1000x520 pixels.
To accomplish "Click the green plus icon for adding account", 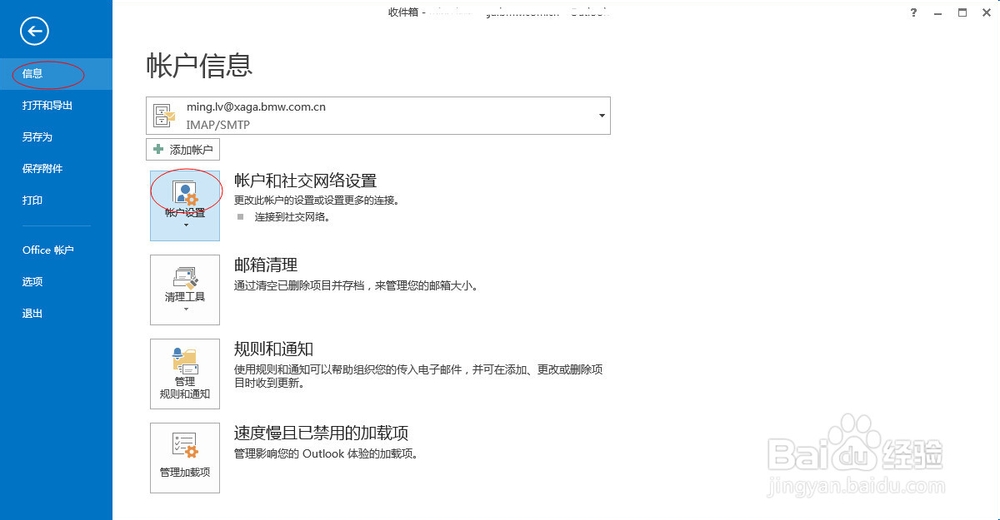I will click(x=158, y=149).
